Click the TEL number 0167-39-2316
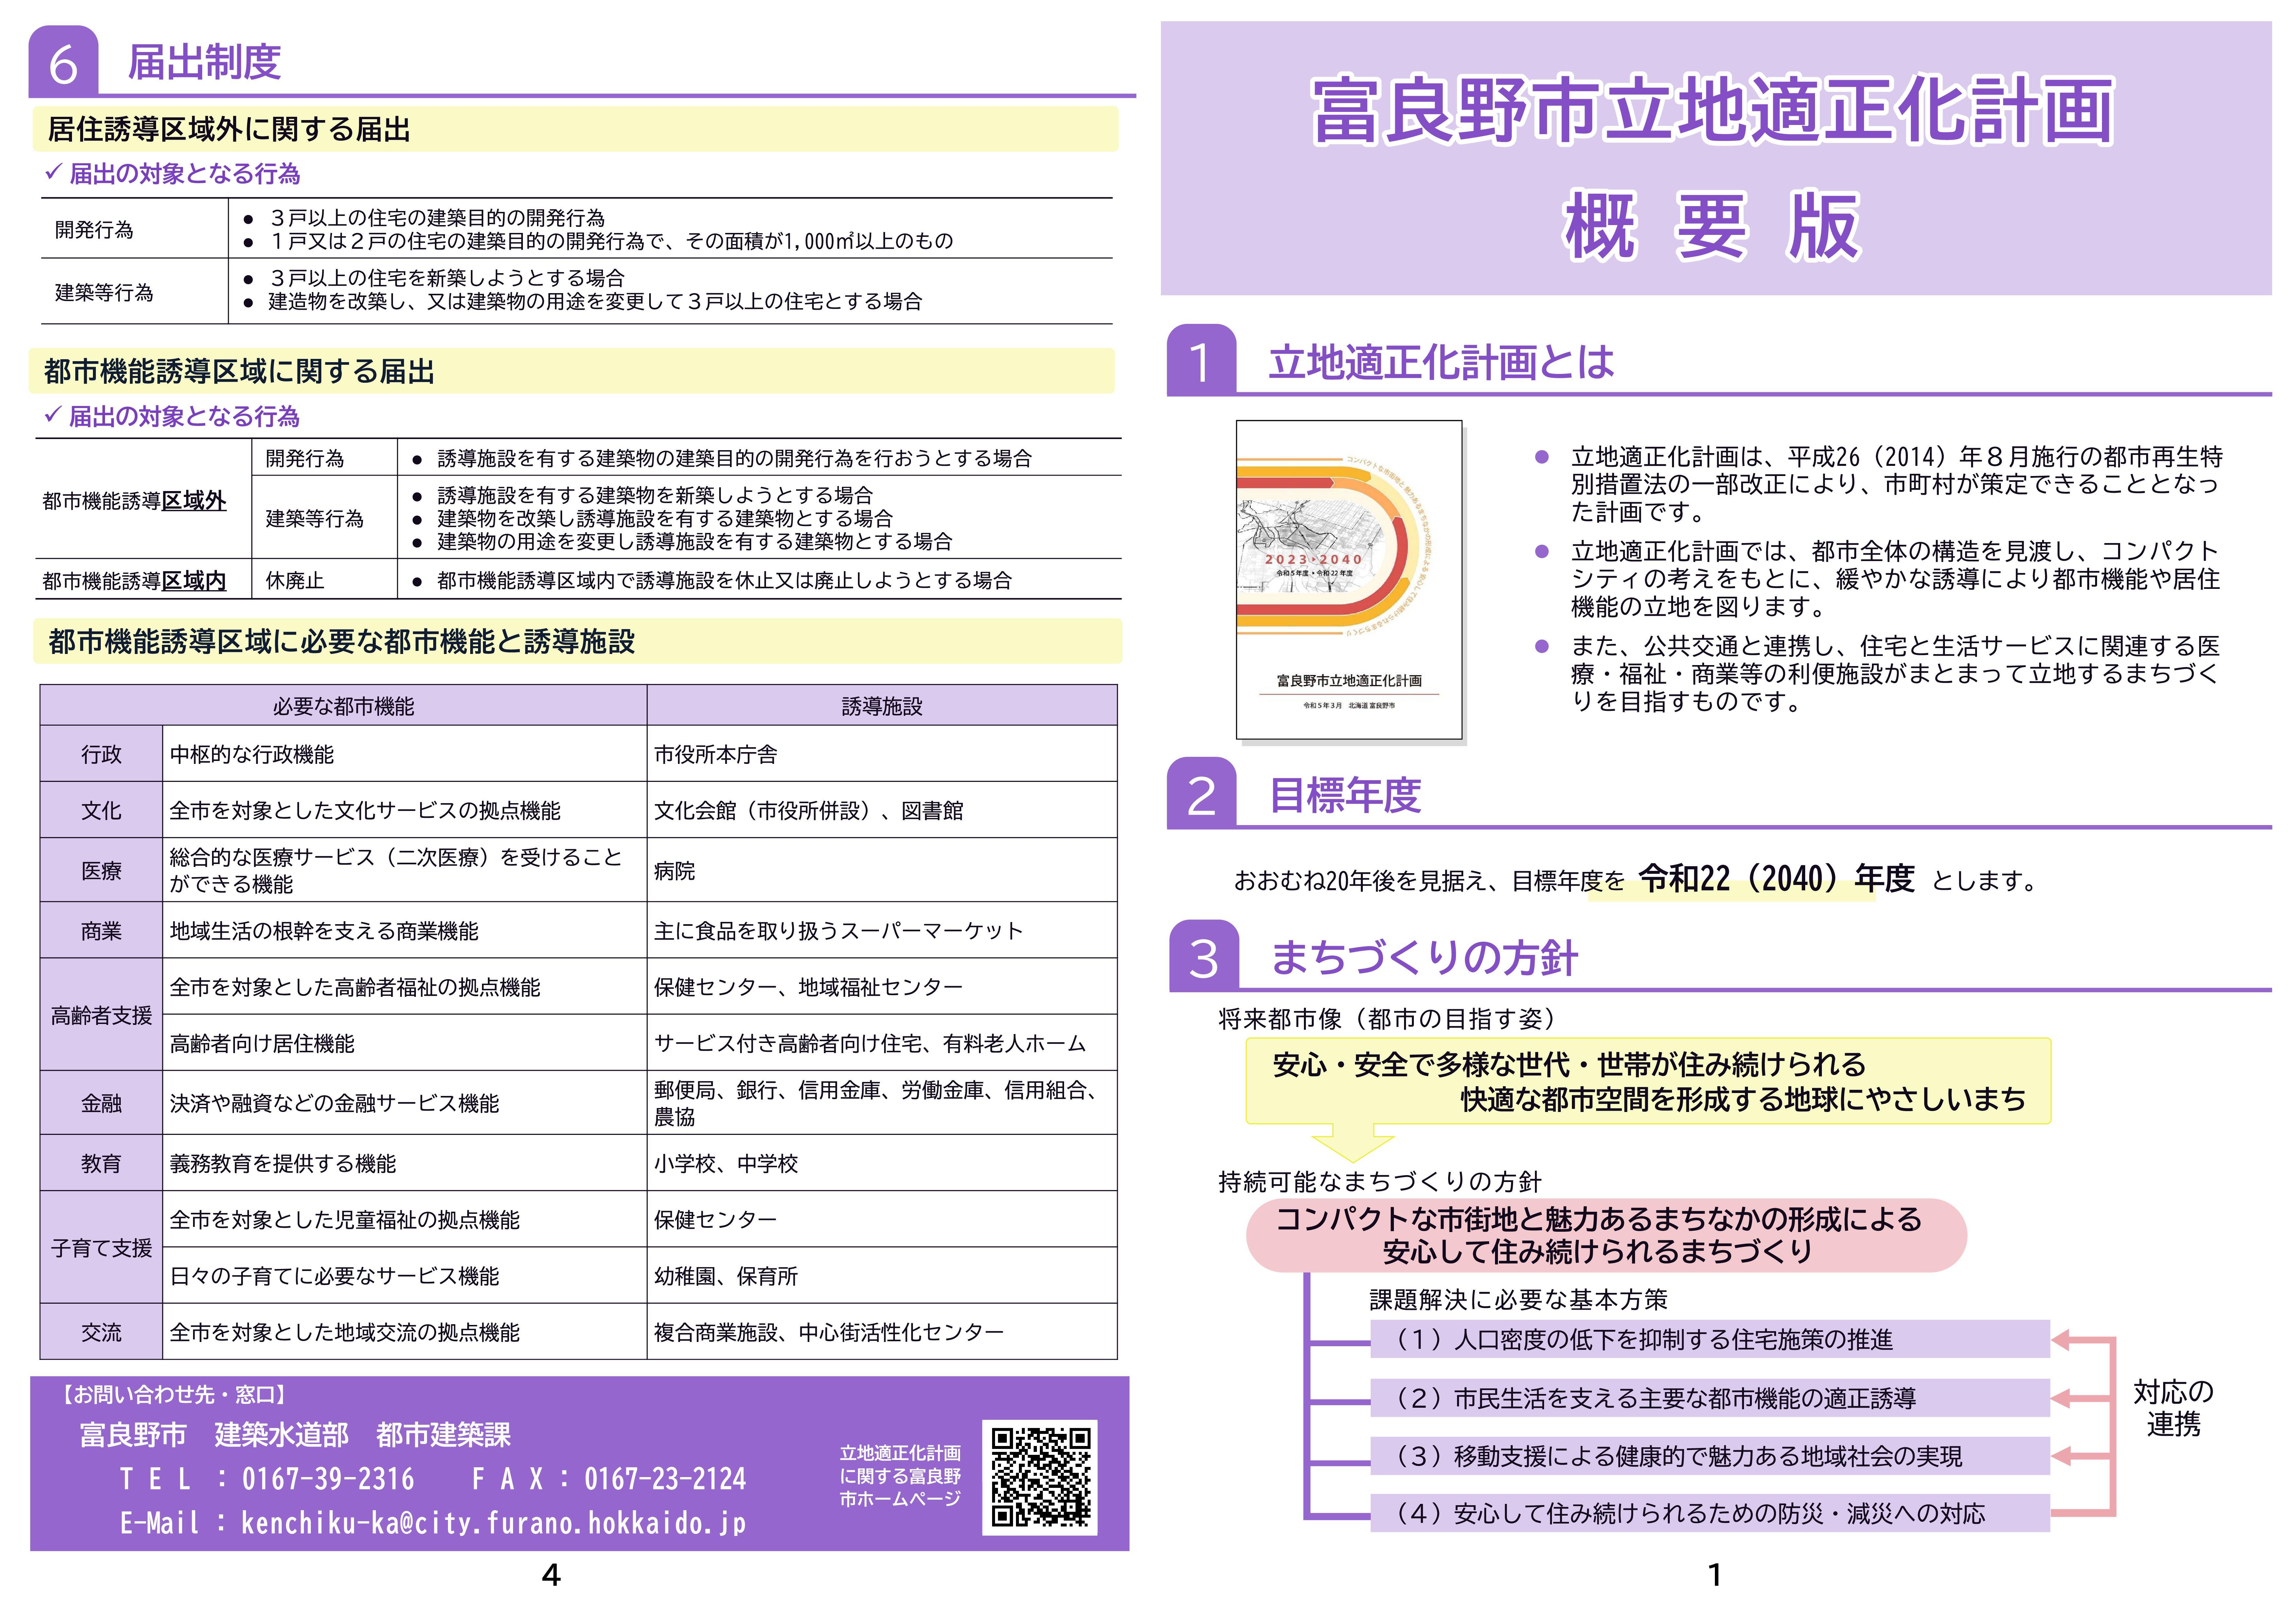The height and width of the screenshot is (1622, 2296). pos(328,1479)
